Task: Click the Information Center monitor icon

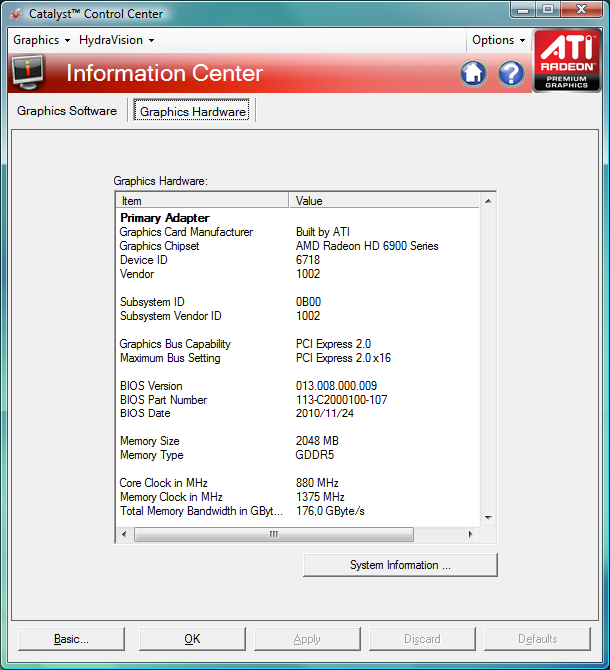Action: [x=28, y=73]
